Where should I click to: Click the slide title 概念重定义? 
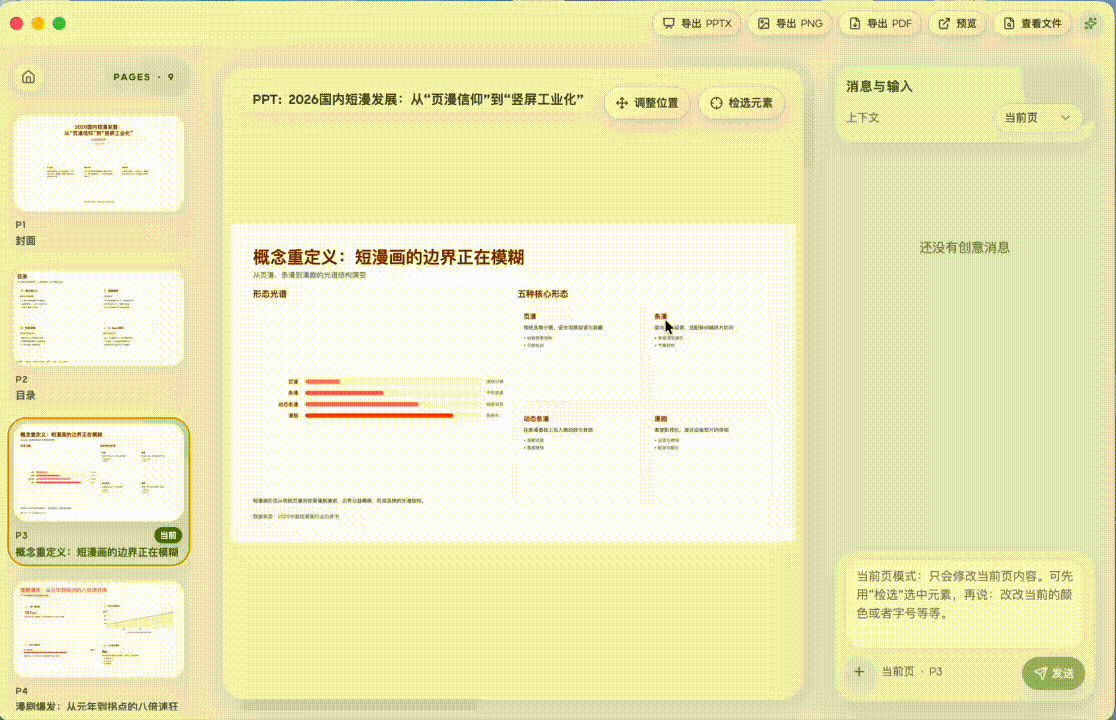[x=388, y=258]
